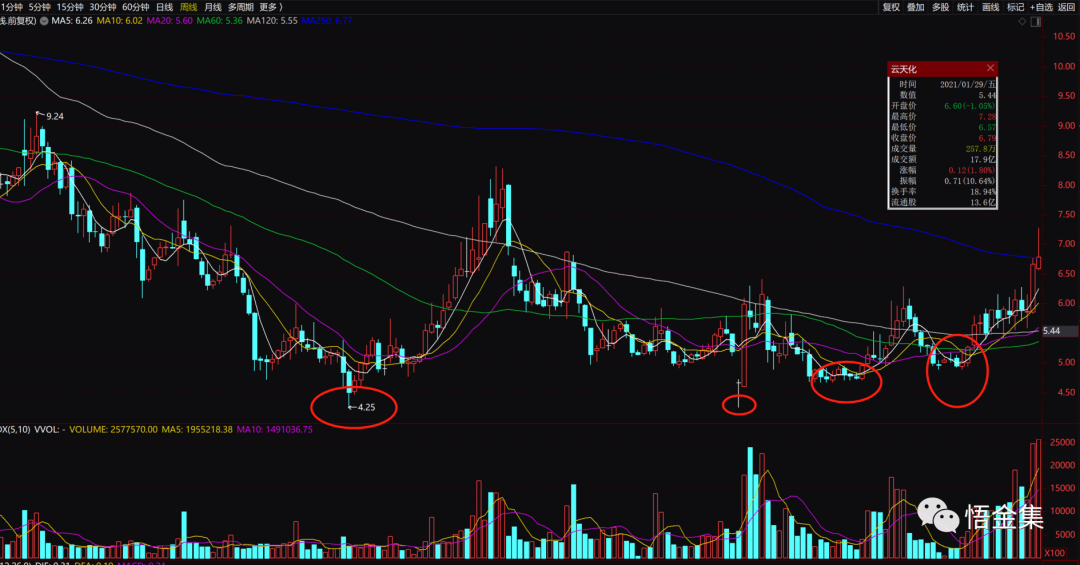The width and height of the screenshot is (1080, 565).
Task: Add stock with +自选 button
Action: coord(1041,7)
